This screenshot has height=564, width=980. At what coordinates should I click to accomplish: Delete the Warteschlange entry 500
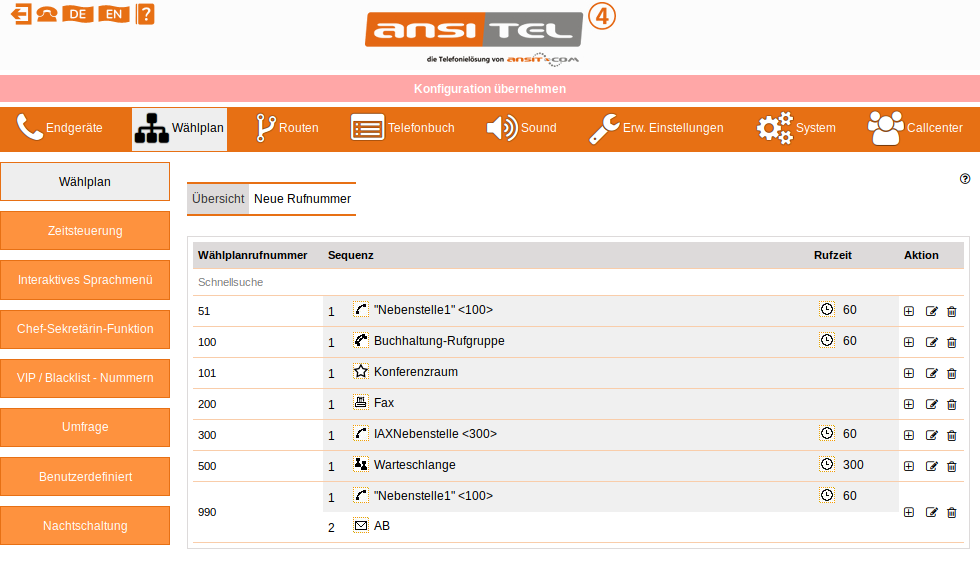[x=951, y=466]
